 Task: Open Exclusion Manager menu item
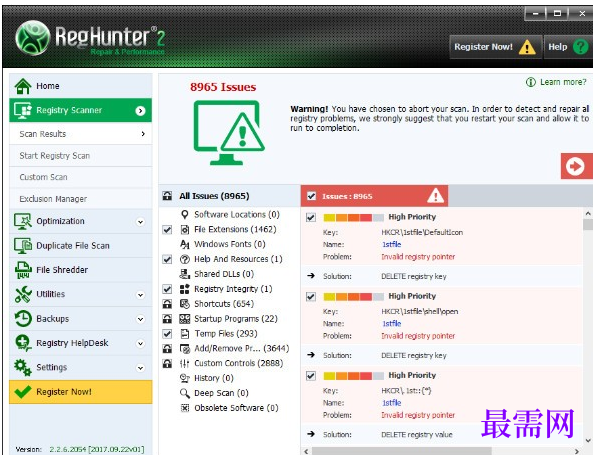pyautogui.click(x=81, y=199)
